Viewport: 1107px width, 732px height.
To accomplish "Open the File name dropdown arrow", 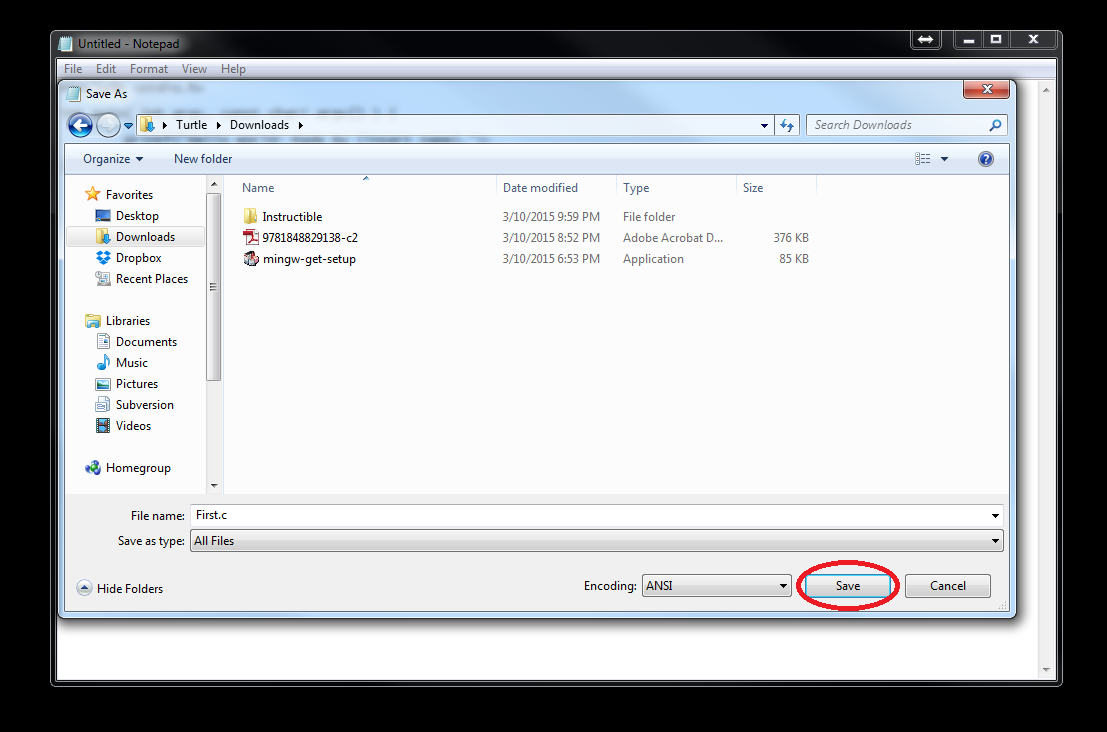I will 995,515.
